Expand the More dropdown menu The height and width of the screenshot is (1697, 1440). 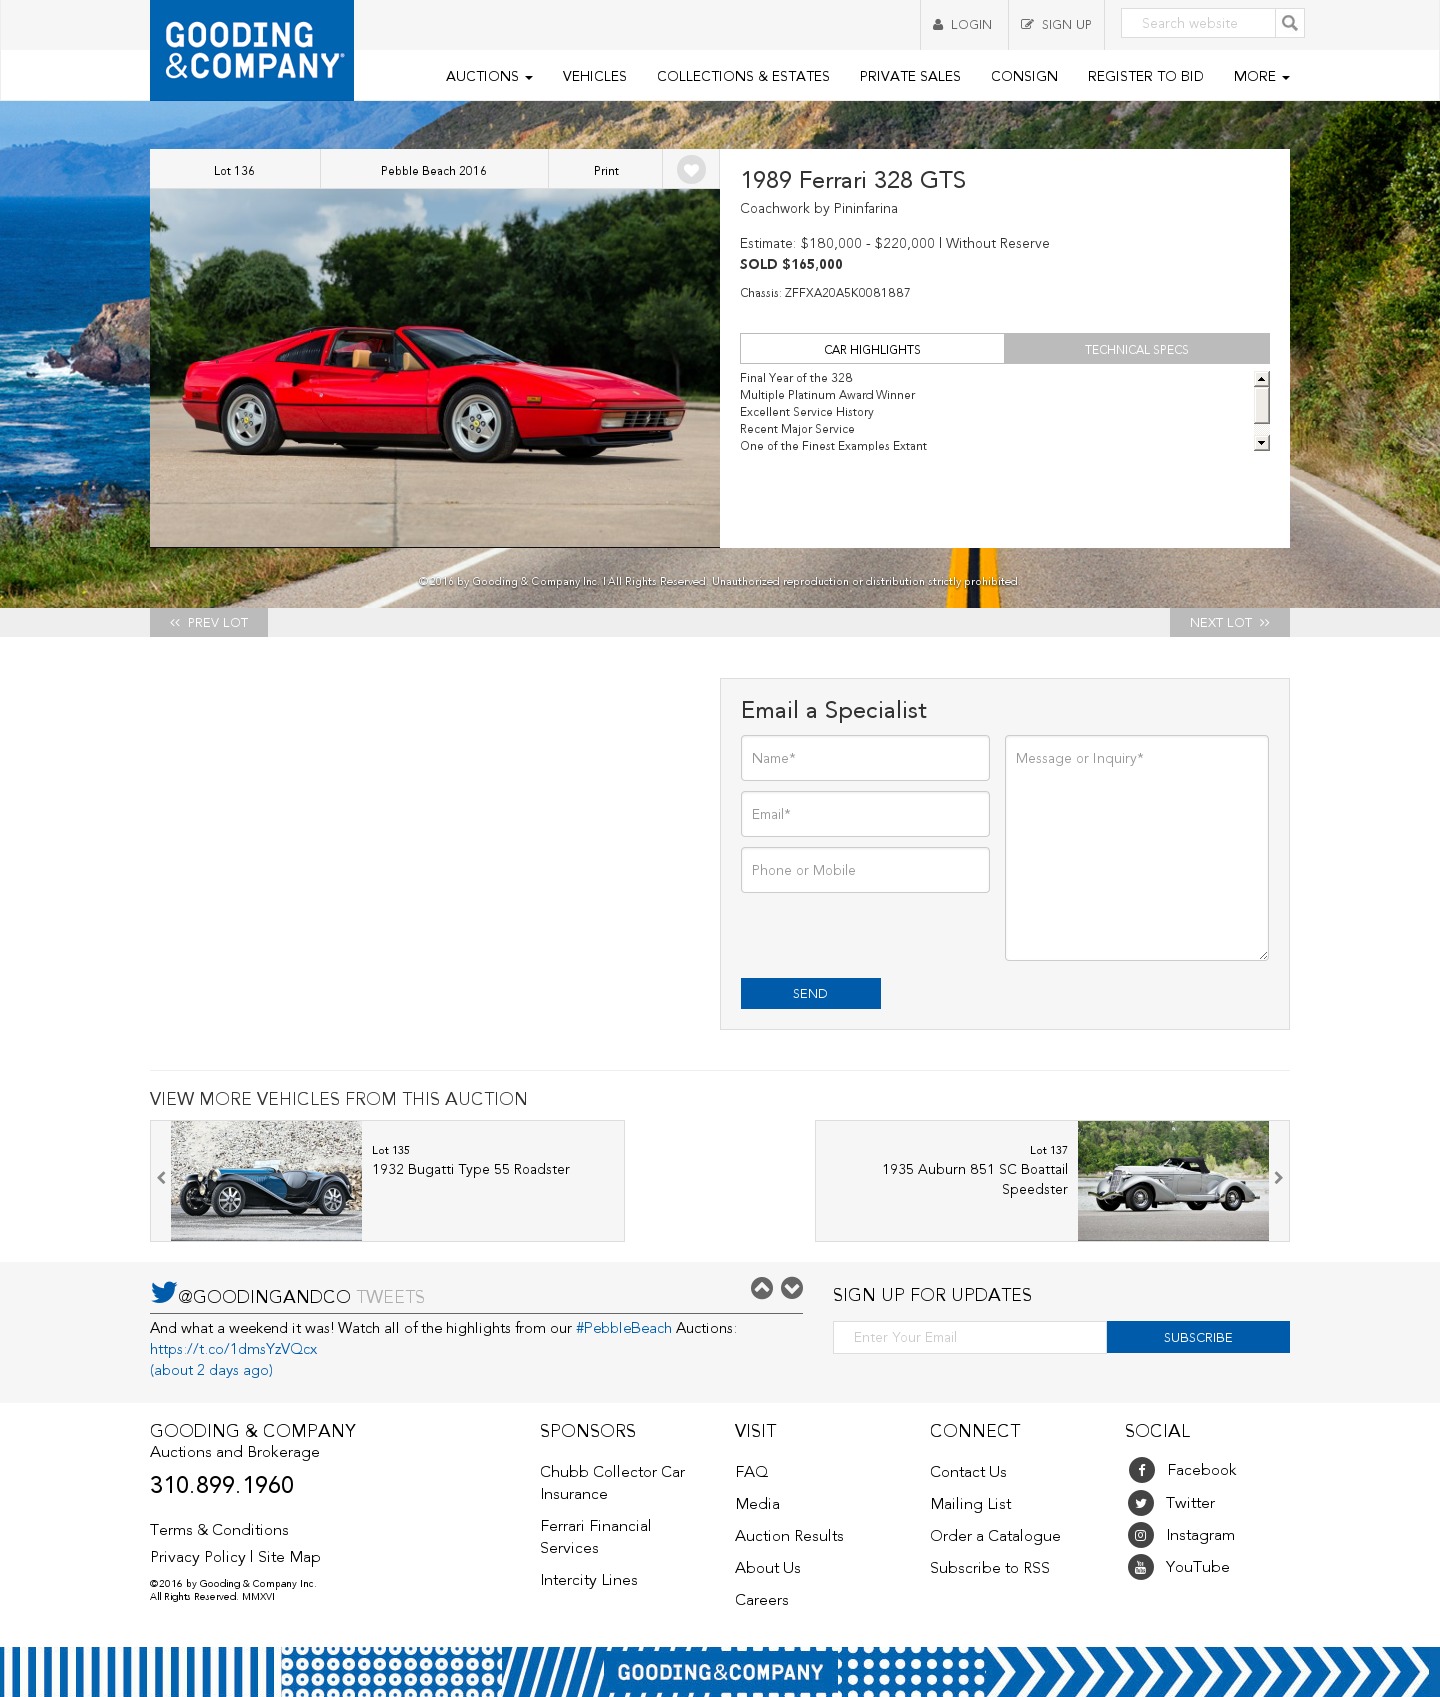1261,76
